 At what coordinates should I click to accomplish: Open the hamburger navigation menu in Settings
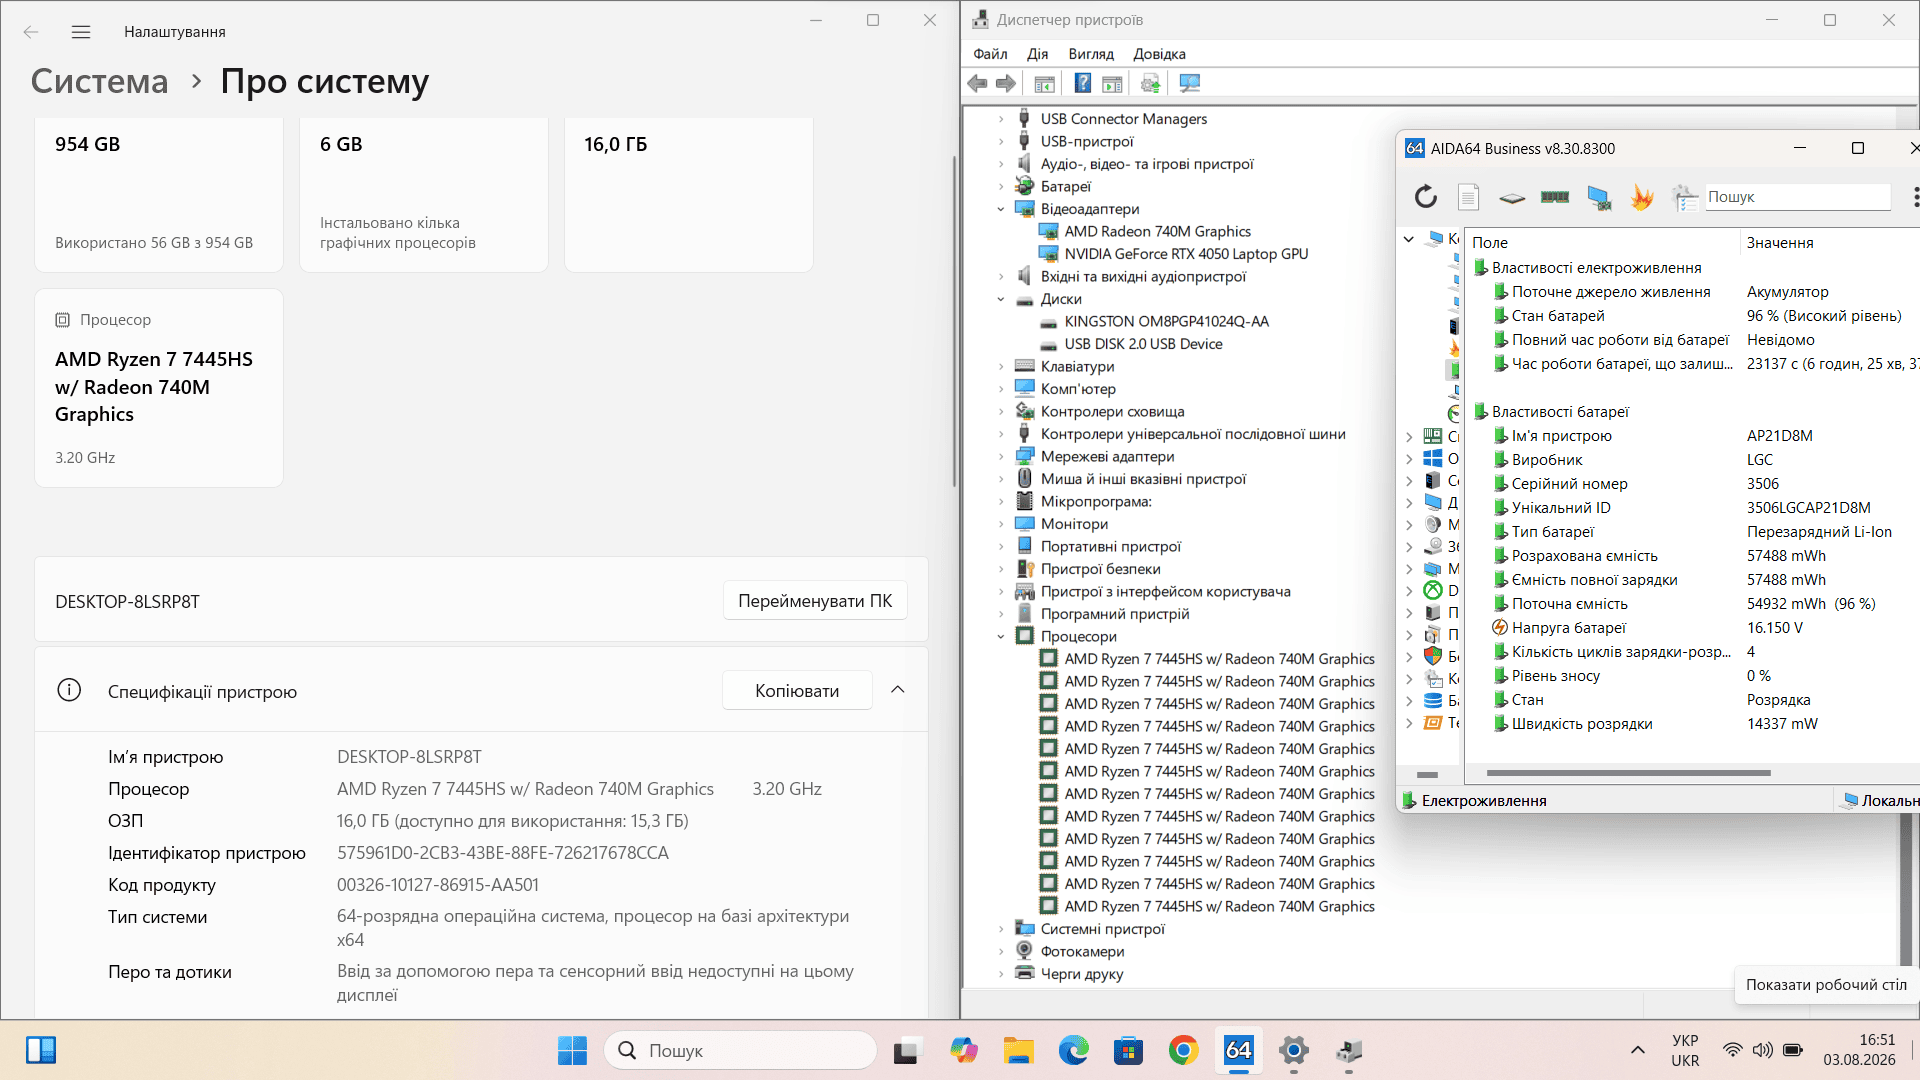pos(81,32)
